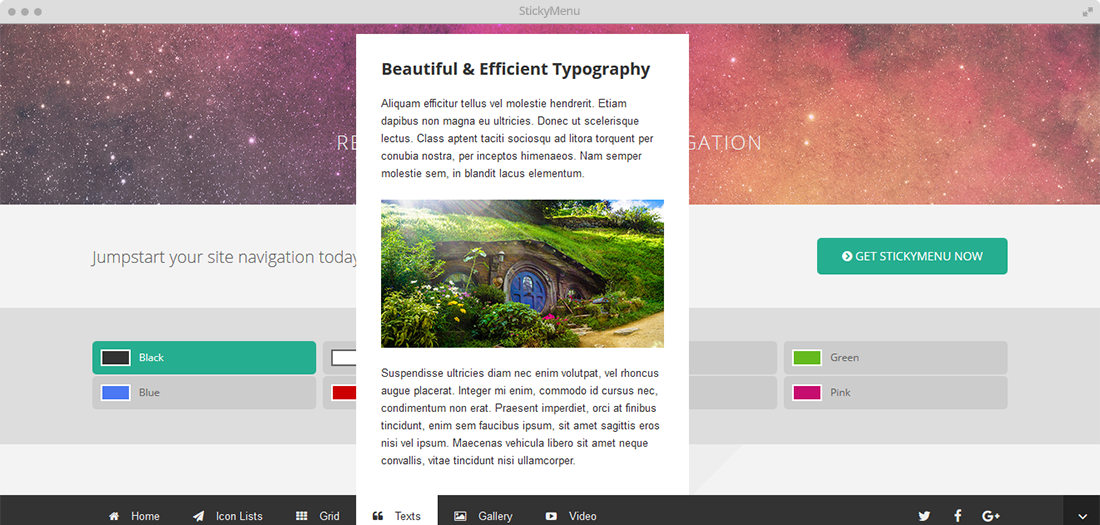Select the Blue color theme option
The width and height of the screenshot is (1100, 525).
pyautogui.click(x=204, y=392)
